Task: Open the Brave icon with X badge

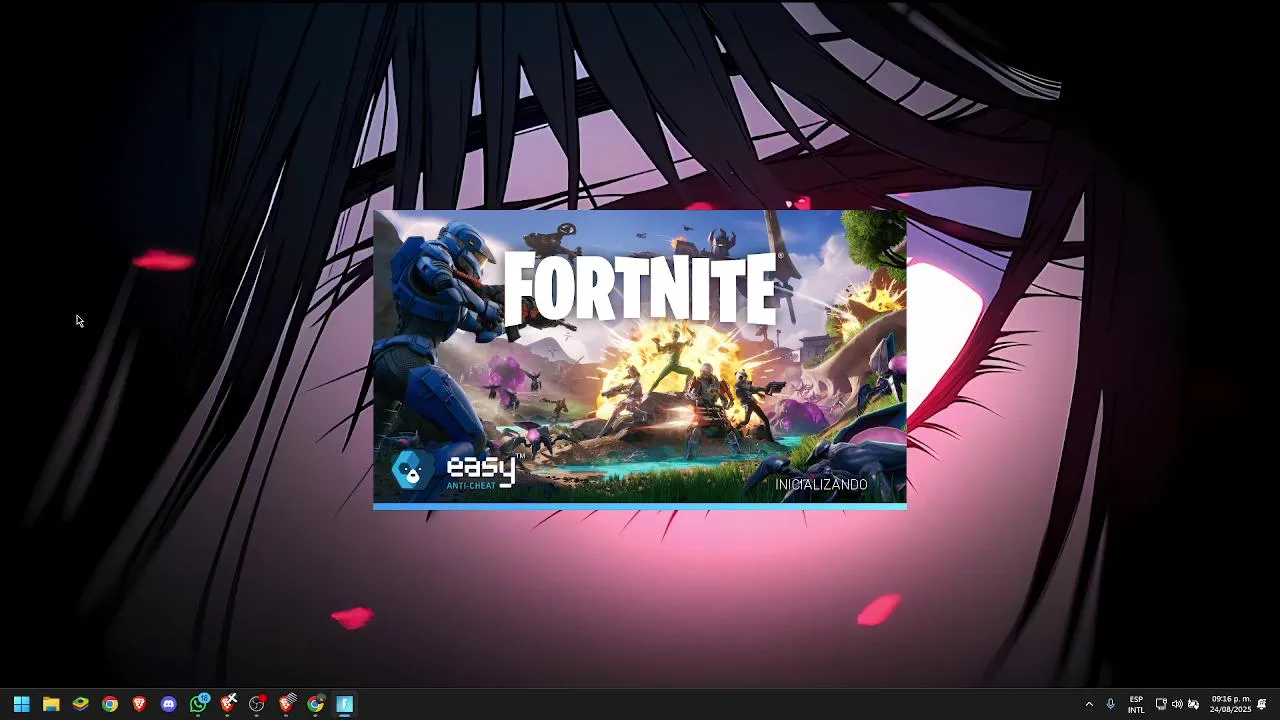Action: (228, 704)
